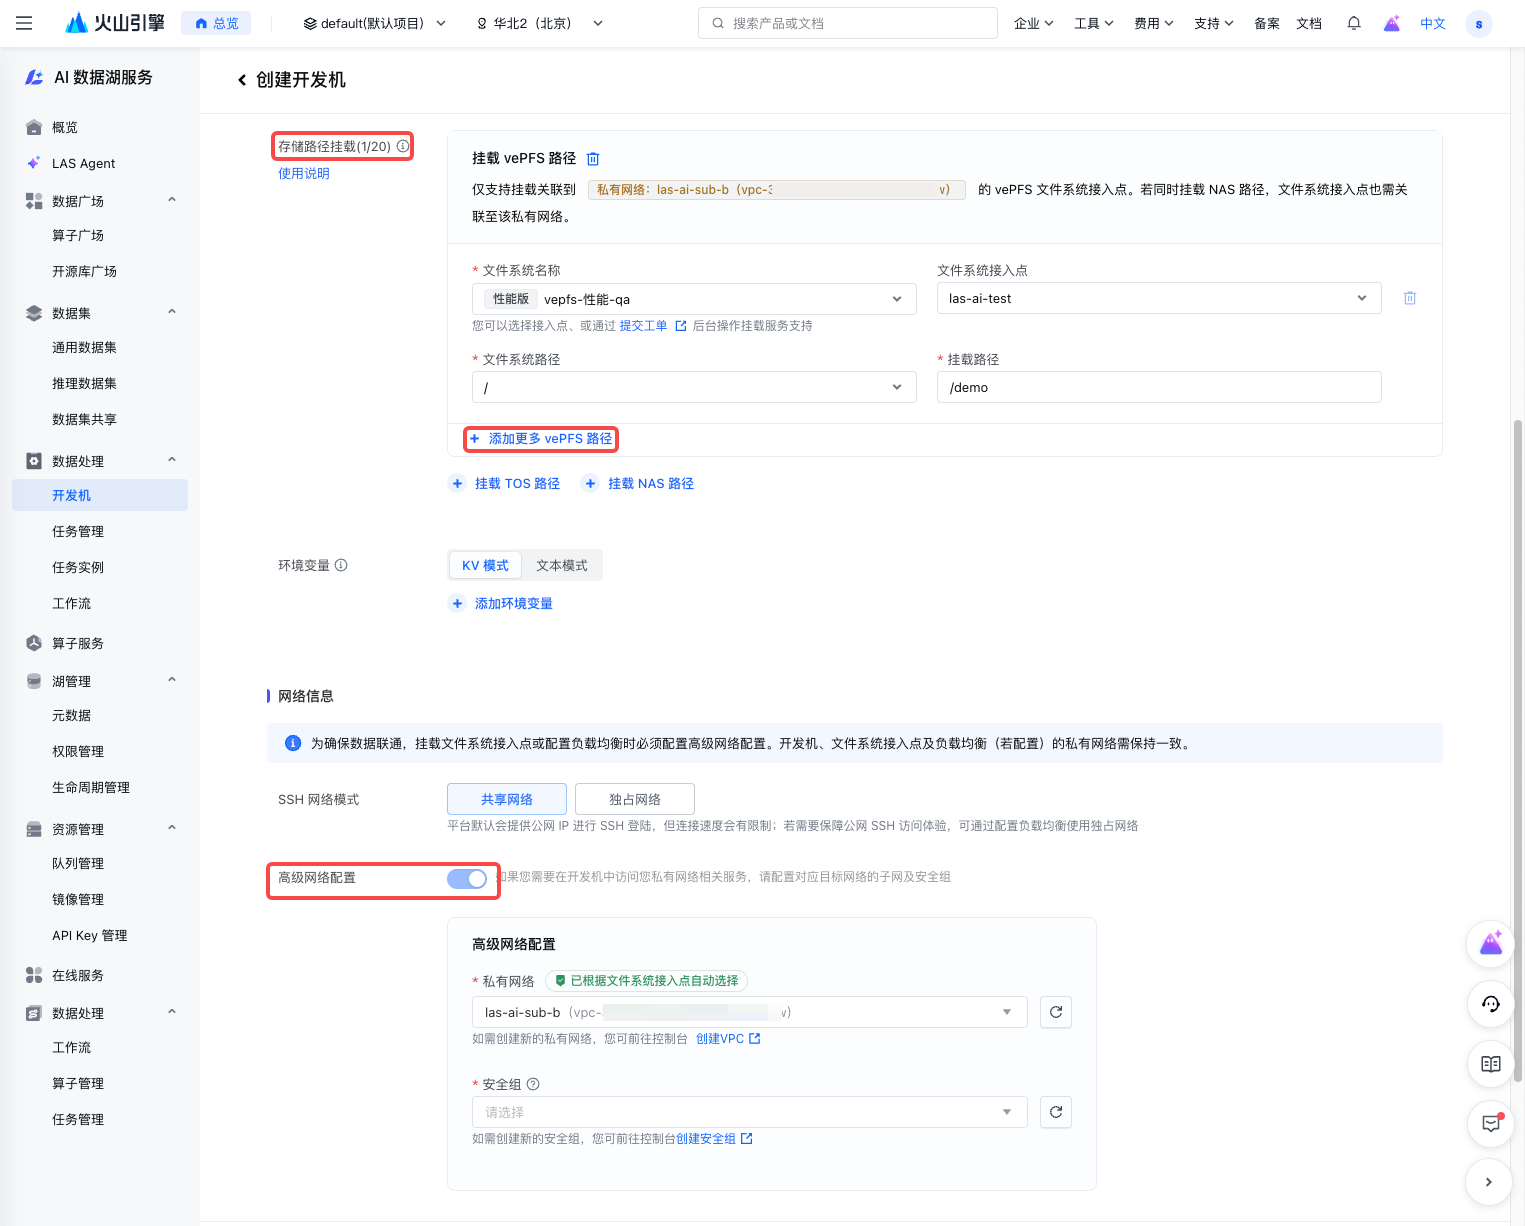
Task: Select 独占网络 SSH mode
Action: pyautogui.click(x=634, y=799)
